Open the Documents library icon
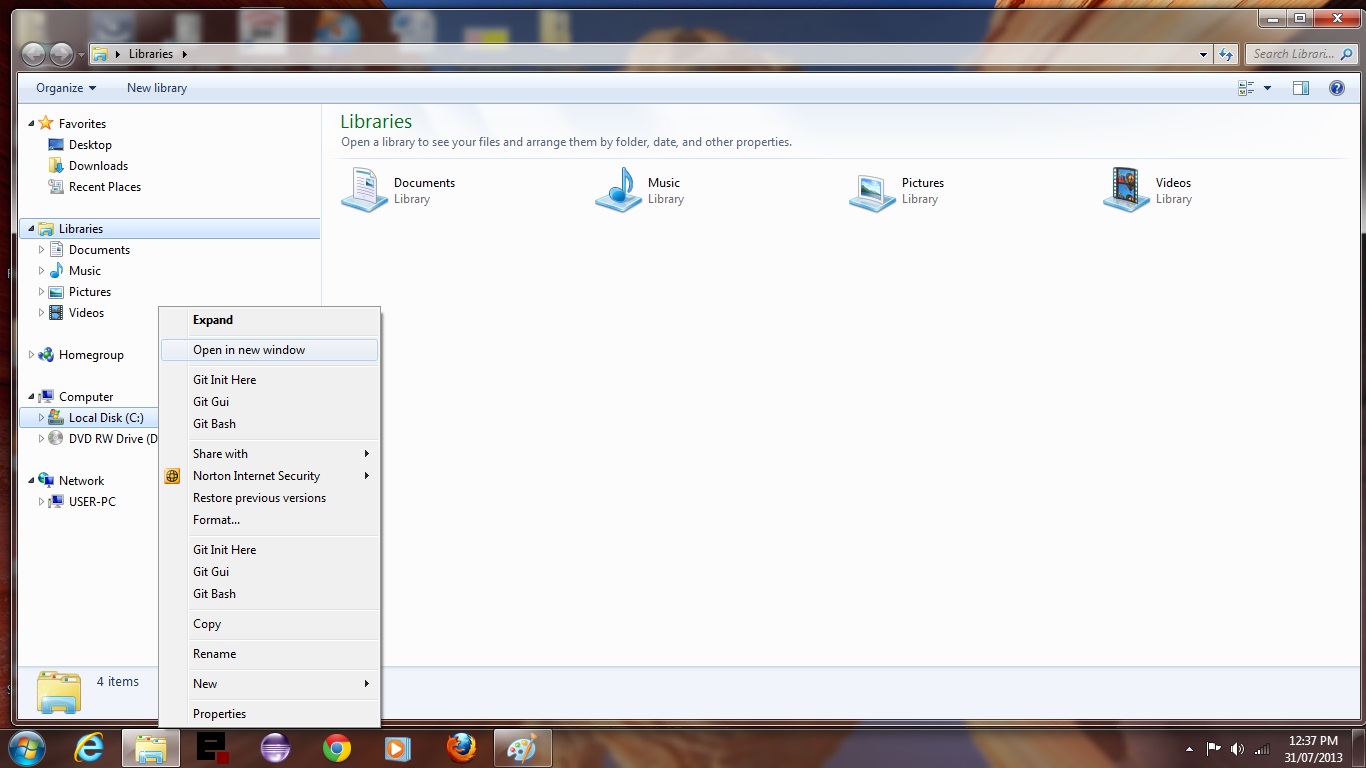Screen dimensions: 1366x768 (364, 189)
